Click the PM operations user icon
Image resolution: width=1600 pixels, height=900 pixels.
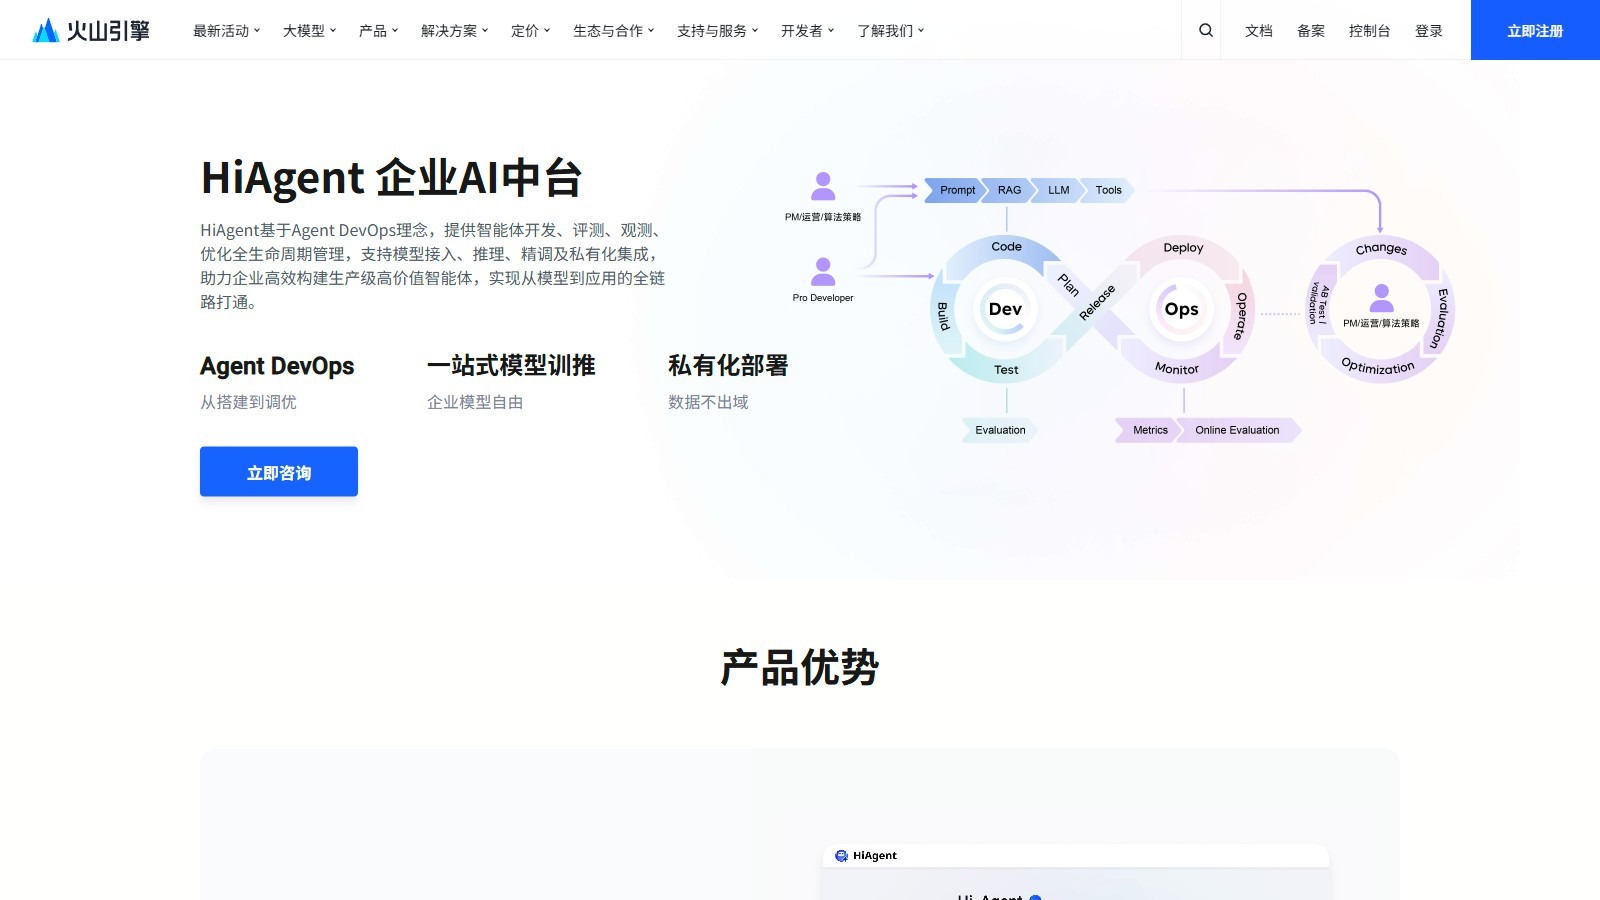[823, 186]
